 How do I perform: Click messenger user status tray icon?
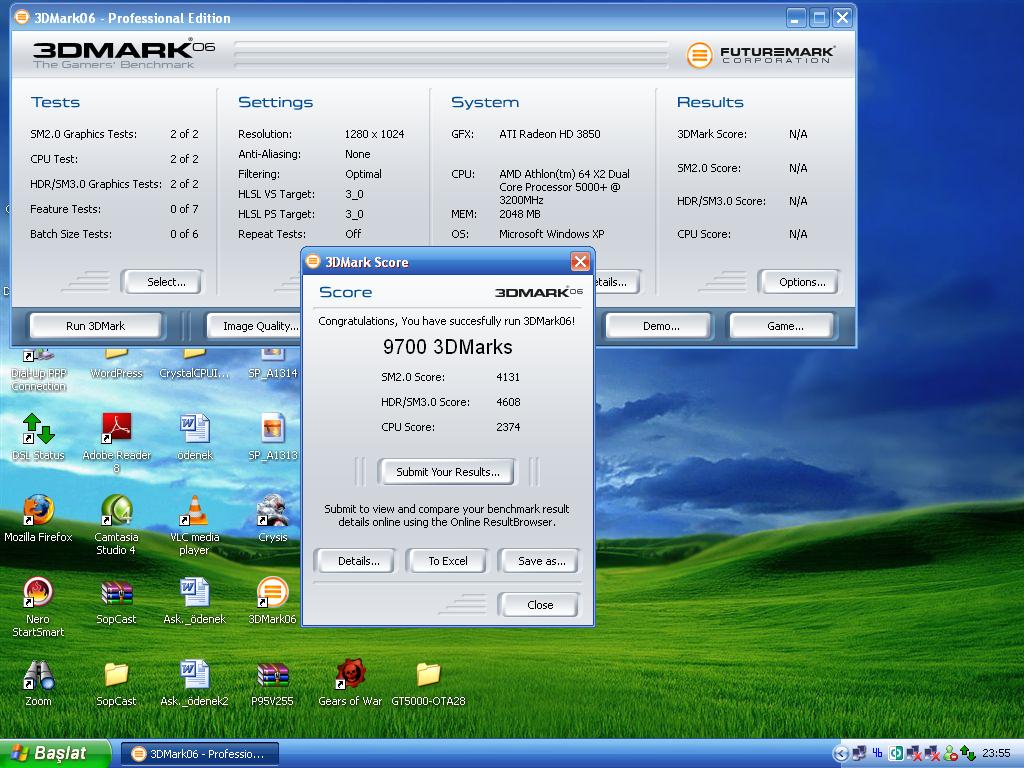coord(950,753)
